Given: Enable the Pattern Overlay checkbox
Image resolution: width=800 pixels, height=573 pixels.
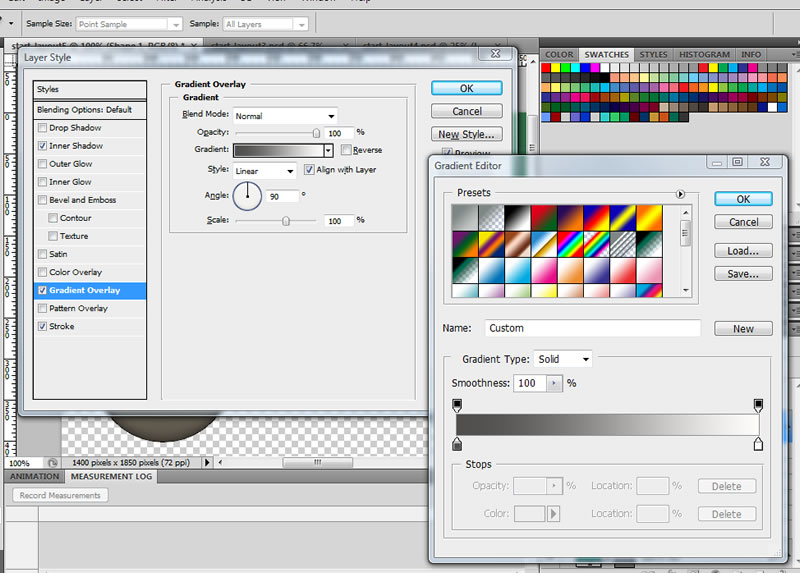Looking at the screenshot, I should pos(42,308).
